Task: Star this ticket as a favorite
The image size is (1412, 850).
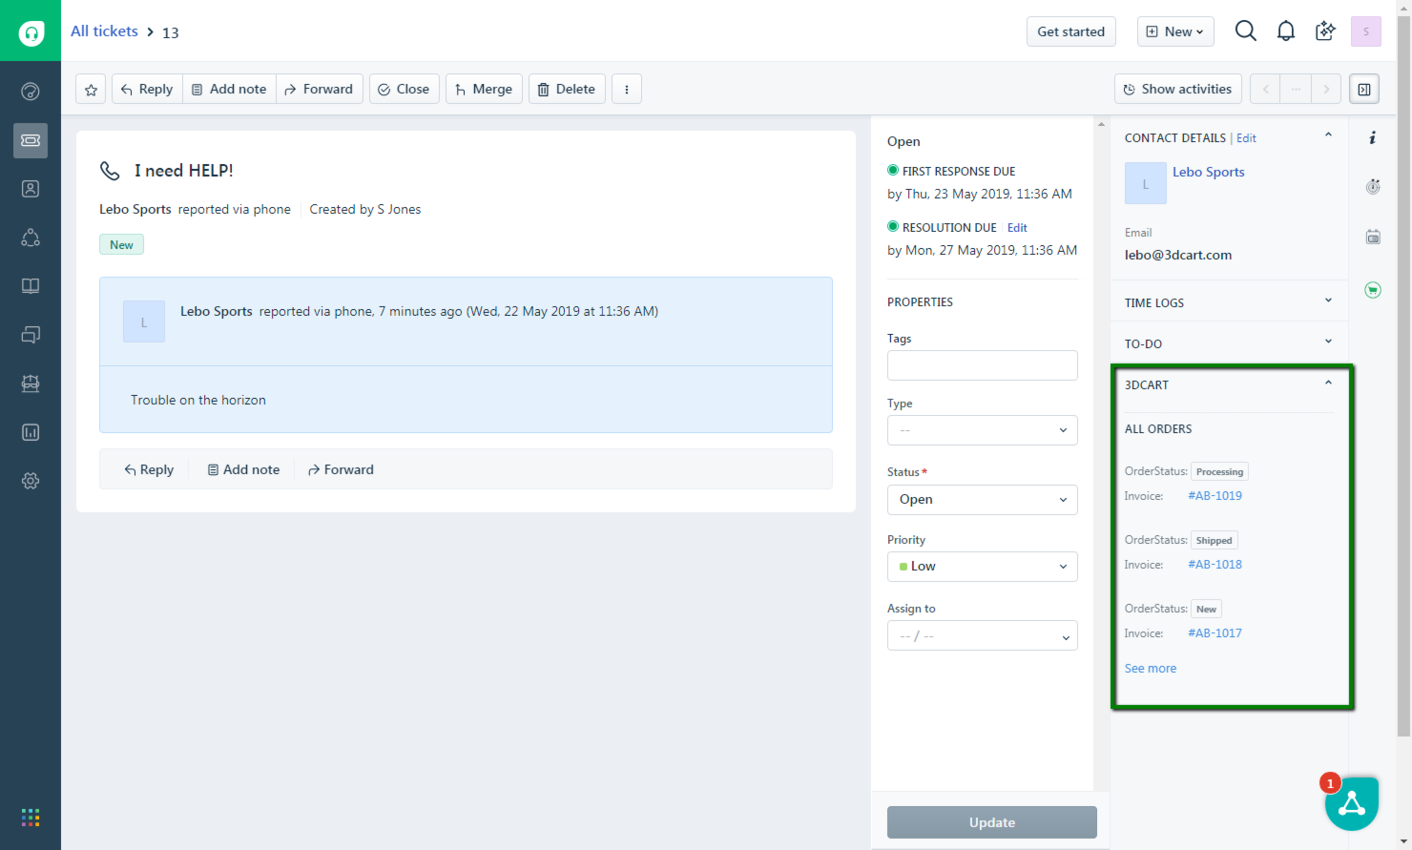Action: [90, 88]
